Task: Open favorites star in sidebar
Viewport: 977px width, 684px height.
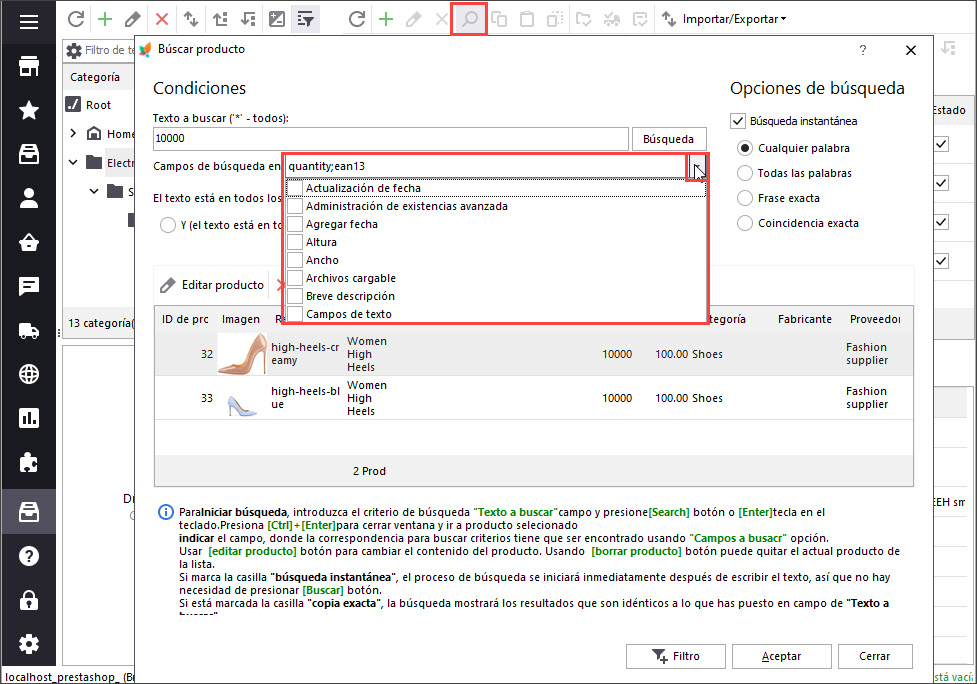Action: click(x=29, y=110)
